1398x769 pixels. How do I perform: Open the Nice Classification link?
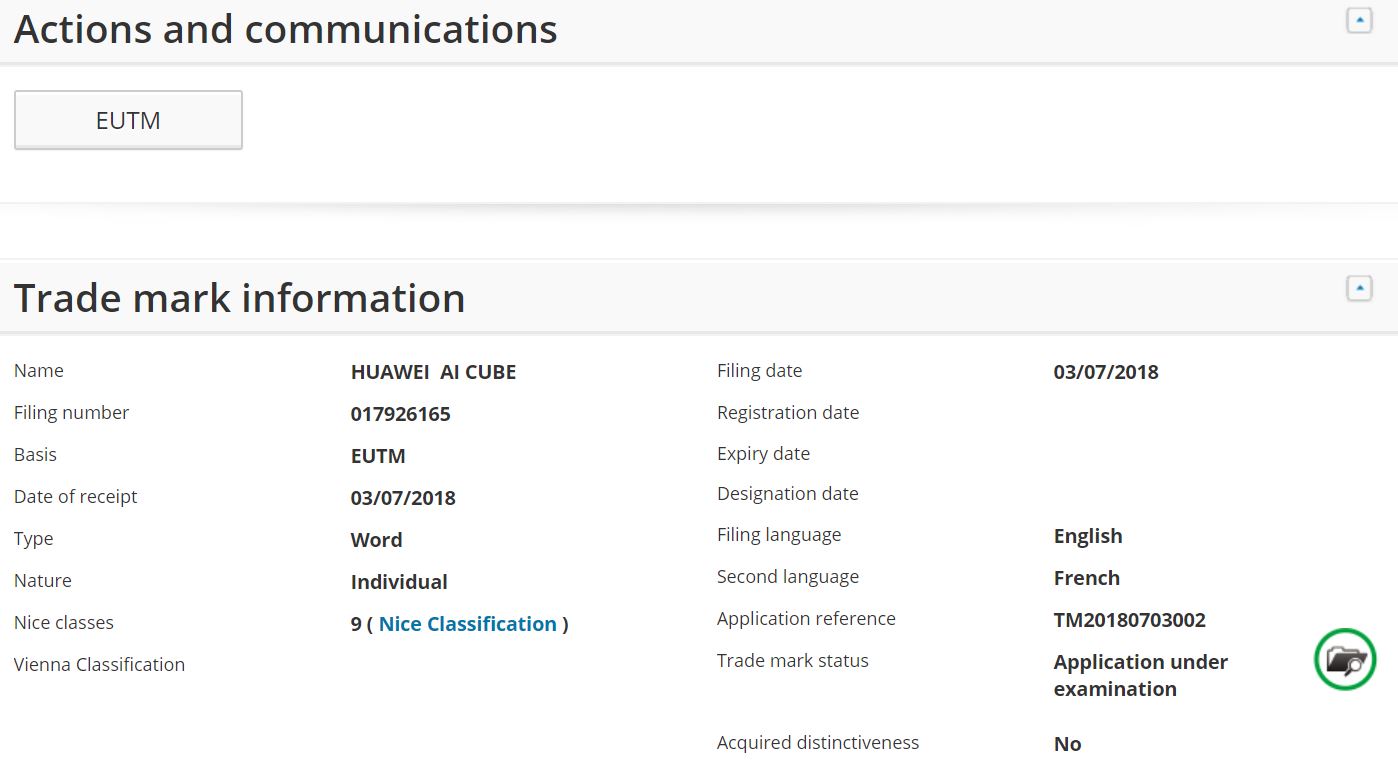(467, 624)
